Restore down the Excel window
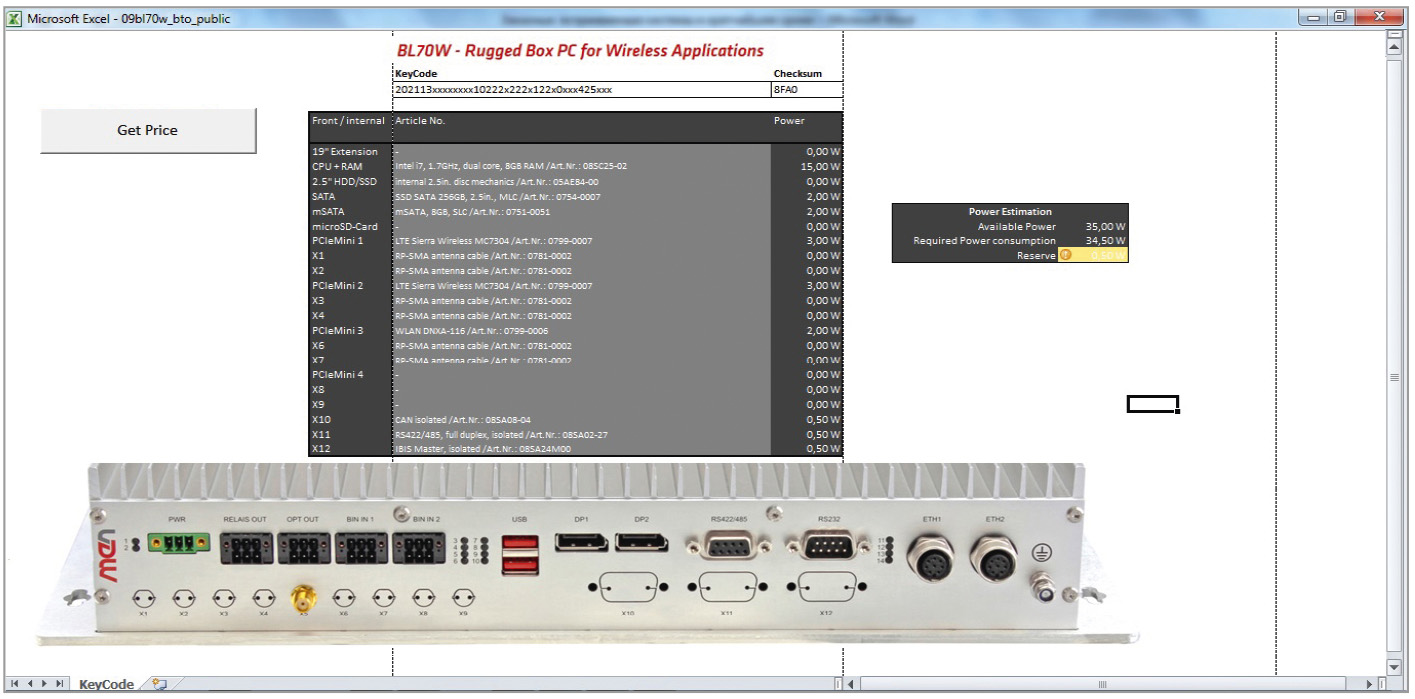Screen dimensions: 1415x699 (1339, 17)
